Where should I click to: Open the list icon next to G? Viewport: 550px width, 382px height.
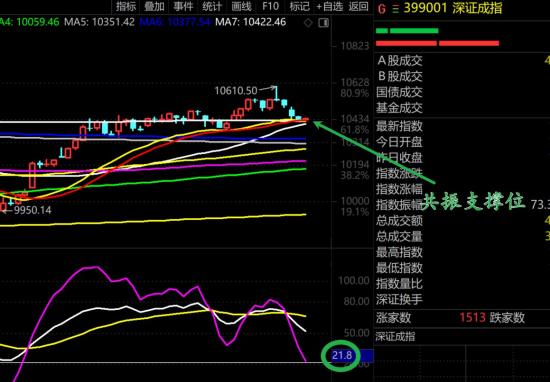coord(396,9)
